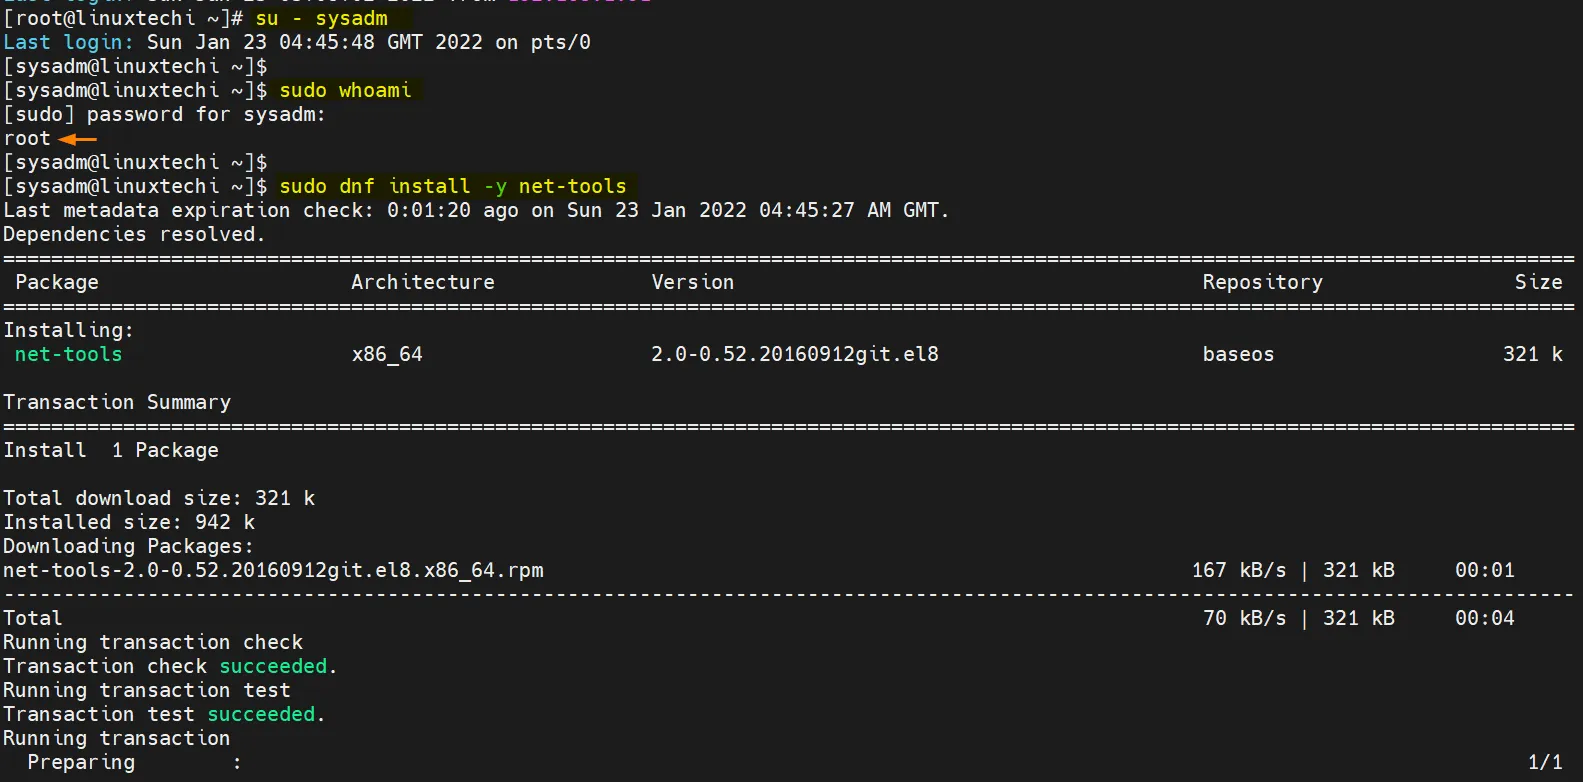
Task: Click the Package column header
Action: pyautogui.click(x=57, y=282)
